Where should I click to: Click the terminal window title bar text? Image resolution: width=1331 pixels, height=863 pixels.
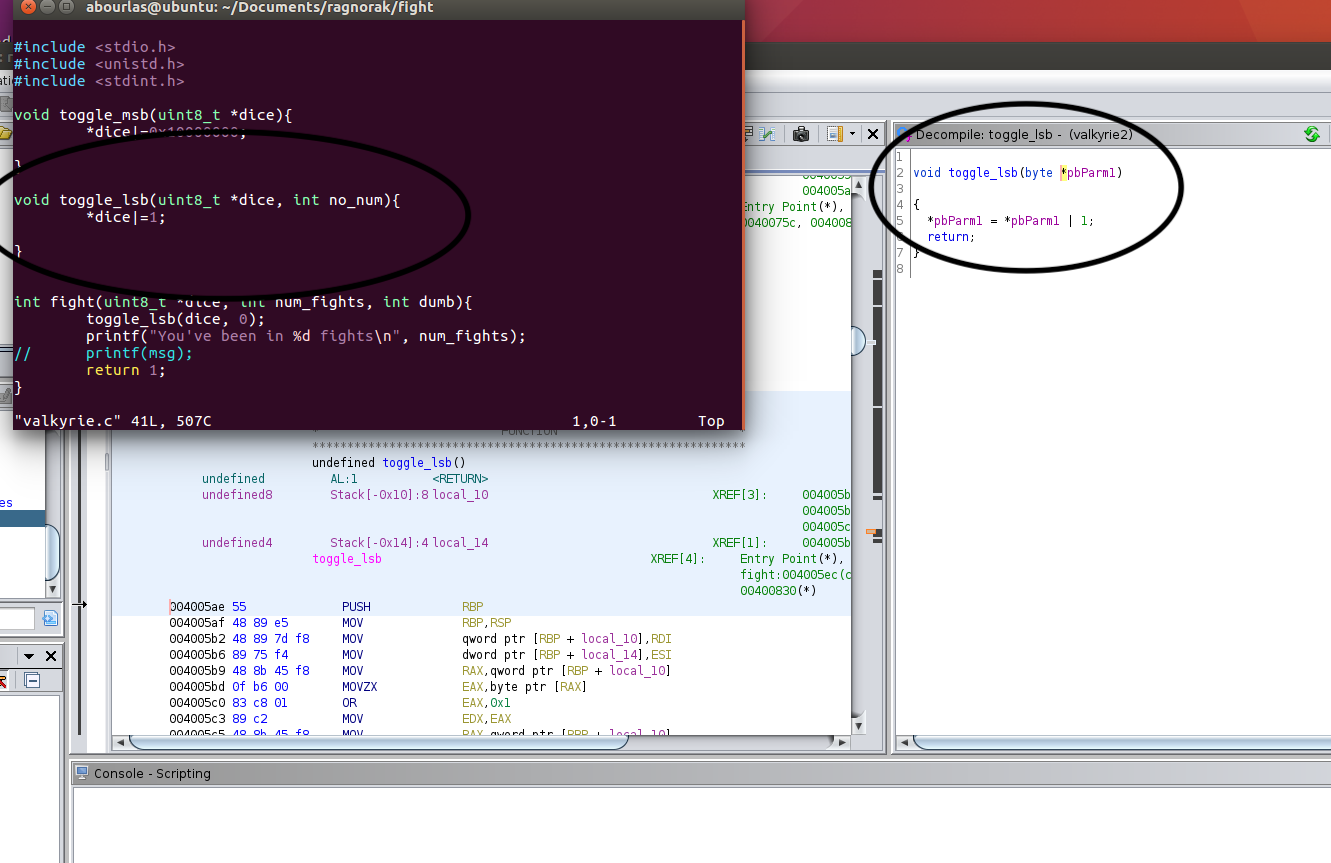click(258, 7)
